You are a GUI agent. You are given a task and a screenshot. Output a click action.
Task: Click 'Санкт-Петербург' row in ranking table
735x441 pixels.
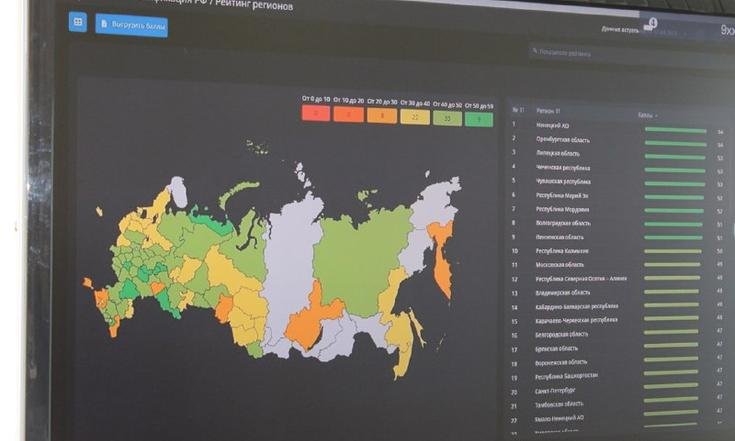(557, 391)
